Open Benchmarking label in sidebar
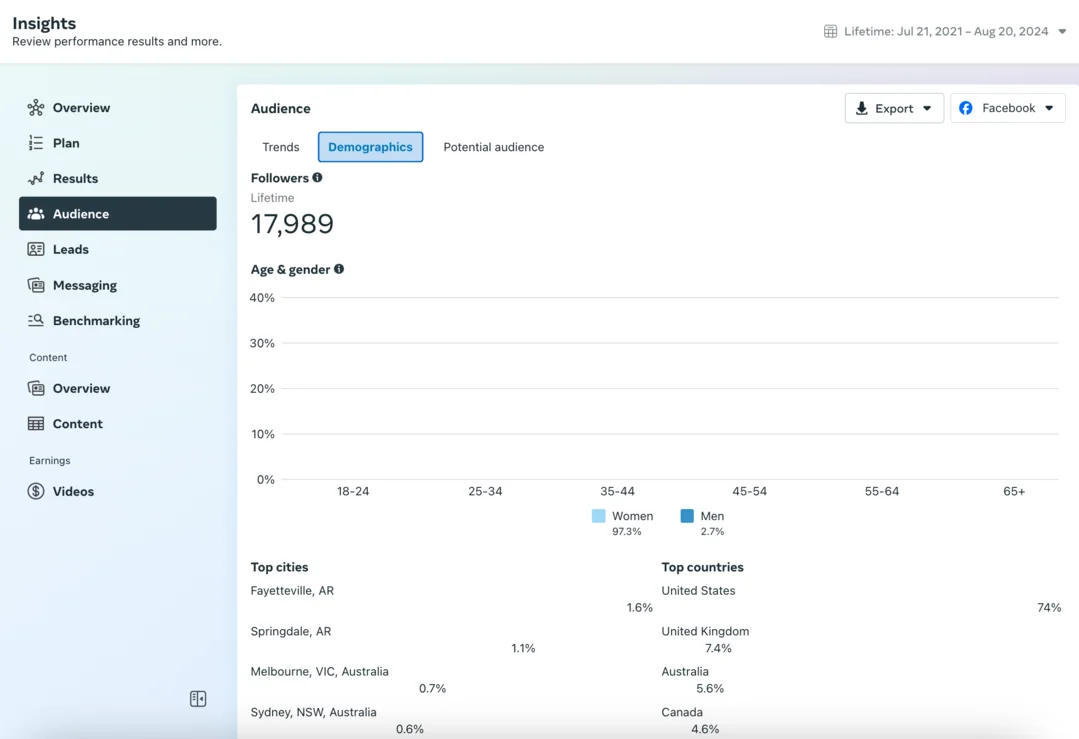The width and height of the screenshot is (1079, 739). coord(96,321)
